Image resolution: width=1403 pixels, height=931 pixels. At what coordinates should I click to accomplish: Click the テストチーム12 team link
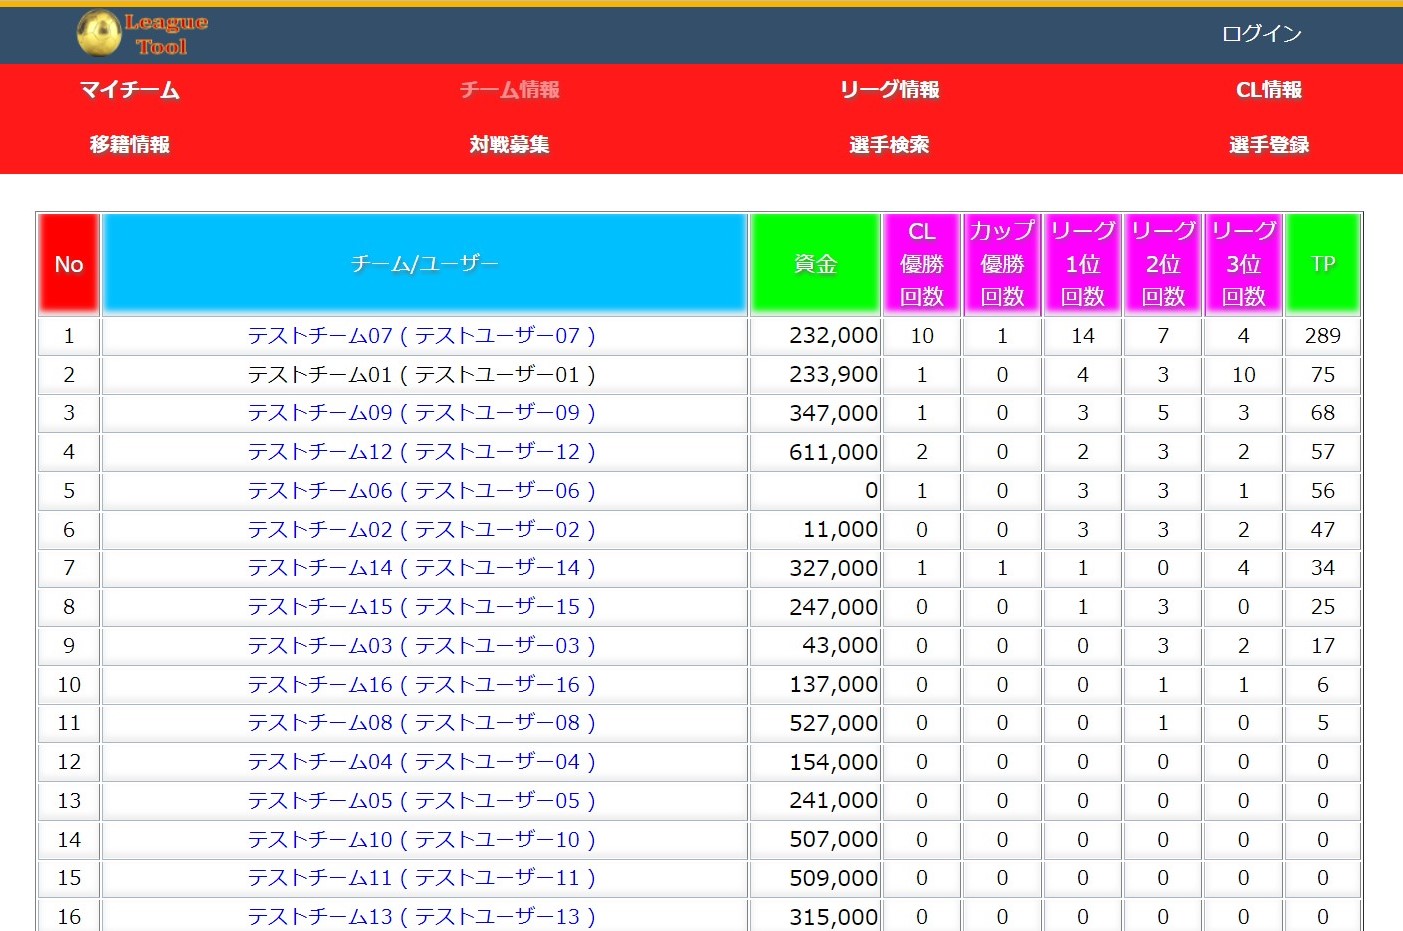421,452
